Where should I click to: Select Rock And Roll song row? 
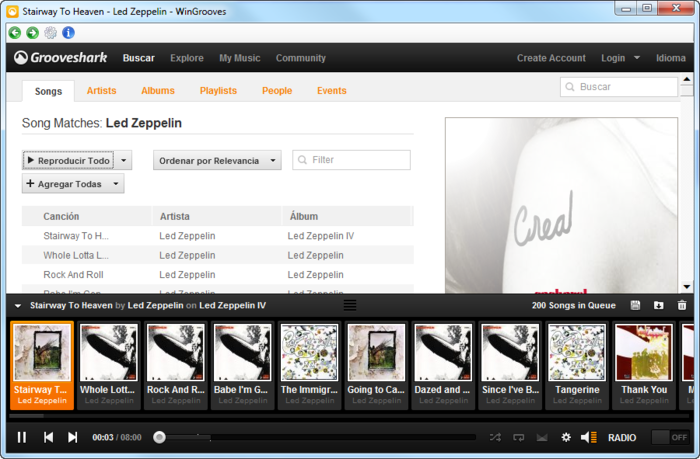tap(218, 275)
